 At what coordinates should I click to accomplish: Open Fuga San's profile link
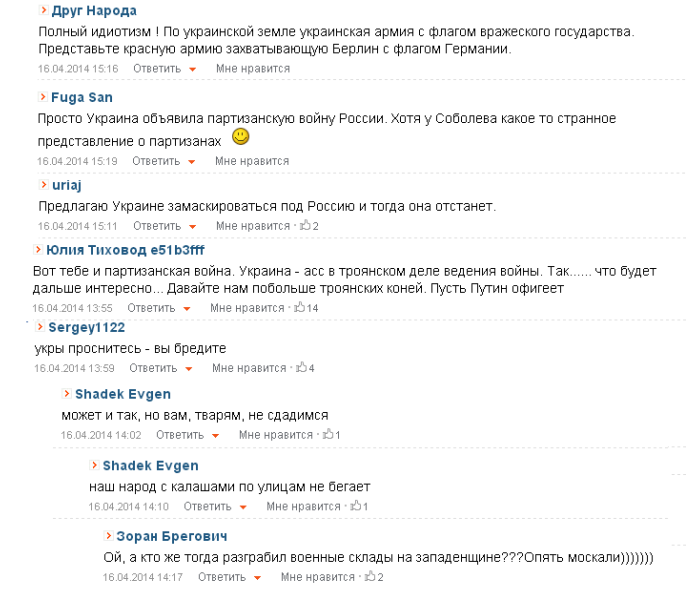(82, 97)
